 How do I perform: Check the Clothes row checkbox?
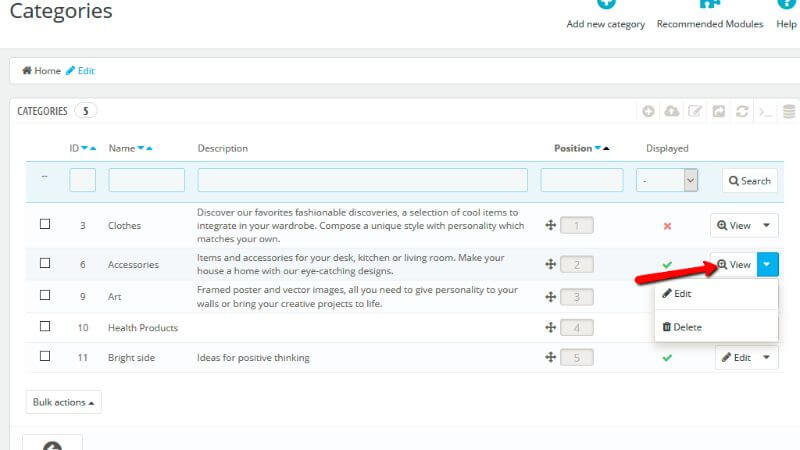pyautogui.click(x=45, y=224)
